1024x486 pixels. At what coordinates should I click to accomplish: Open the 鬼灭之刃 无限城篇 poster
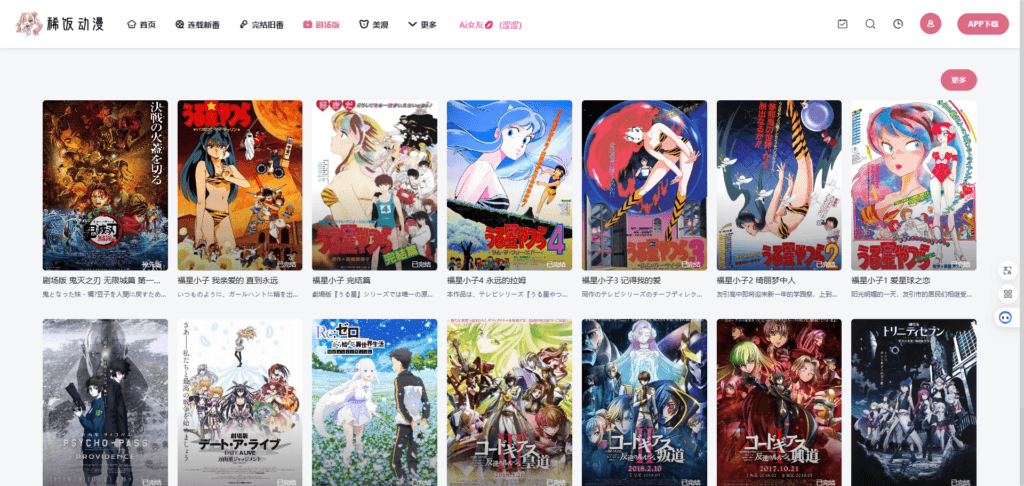[105, 185]
